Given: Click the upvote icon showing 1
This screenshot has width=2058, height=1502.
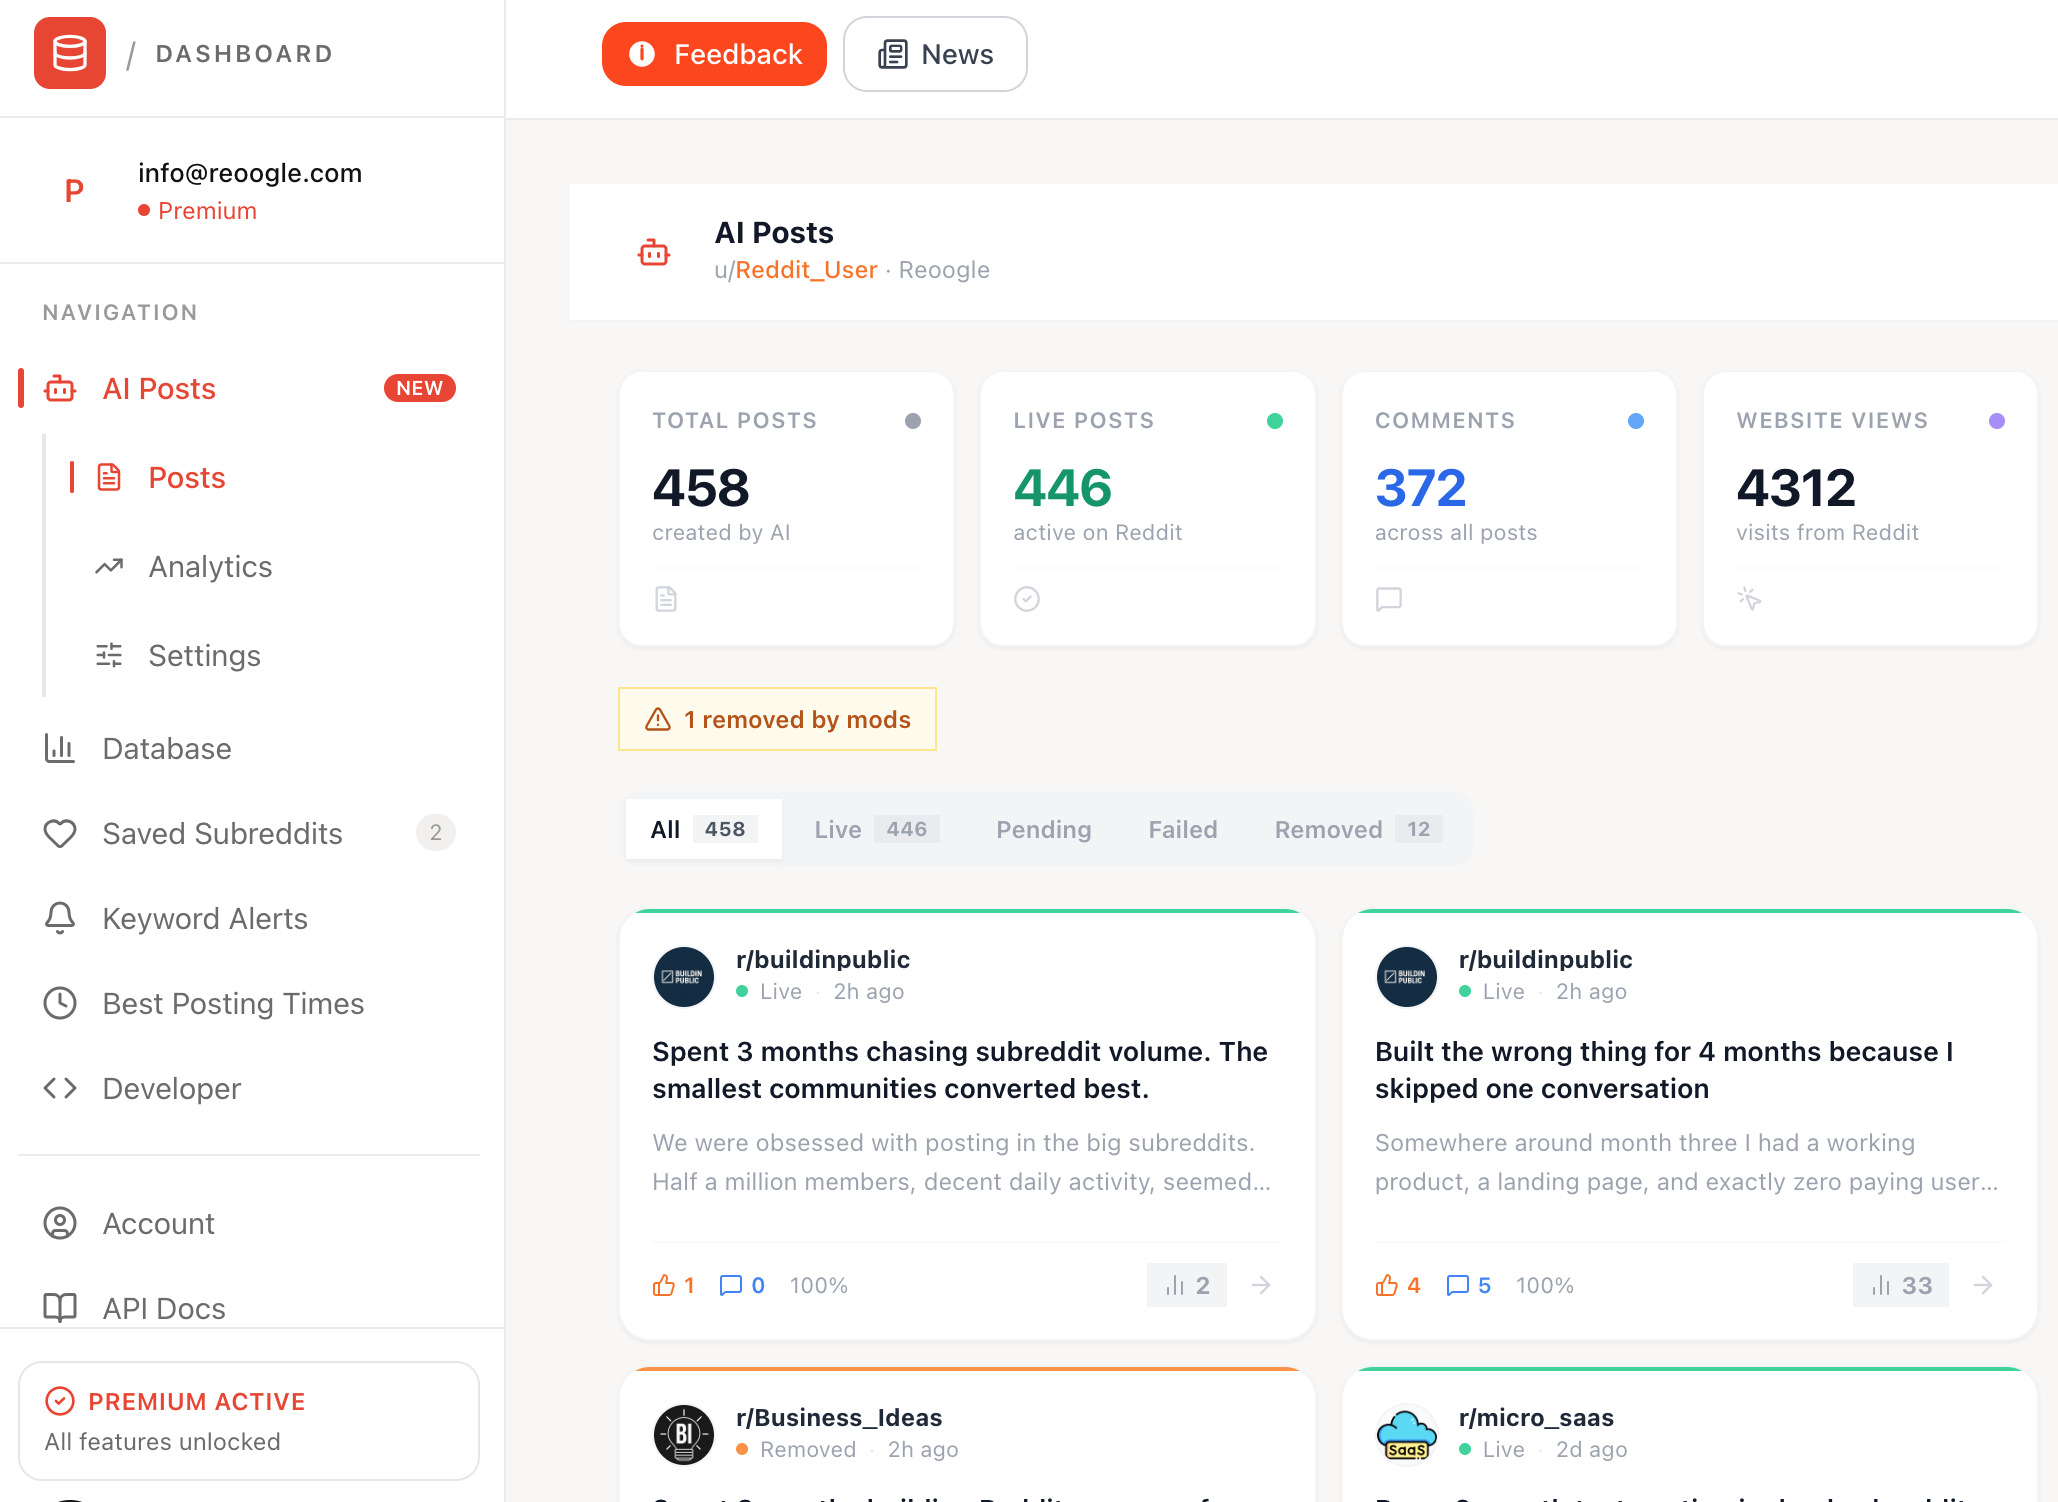Looking at the screenshot, I should 664,1285.
